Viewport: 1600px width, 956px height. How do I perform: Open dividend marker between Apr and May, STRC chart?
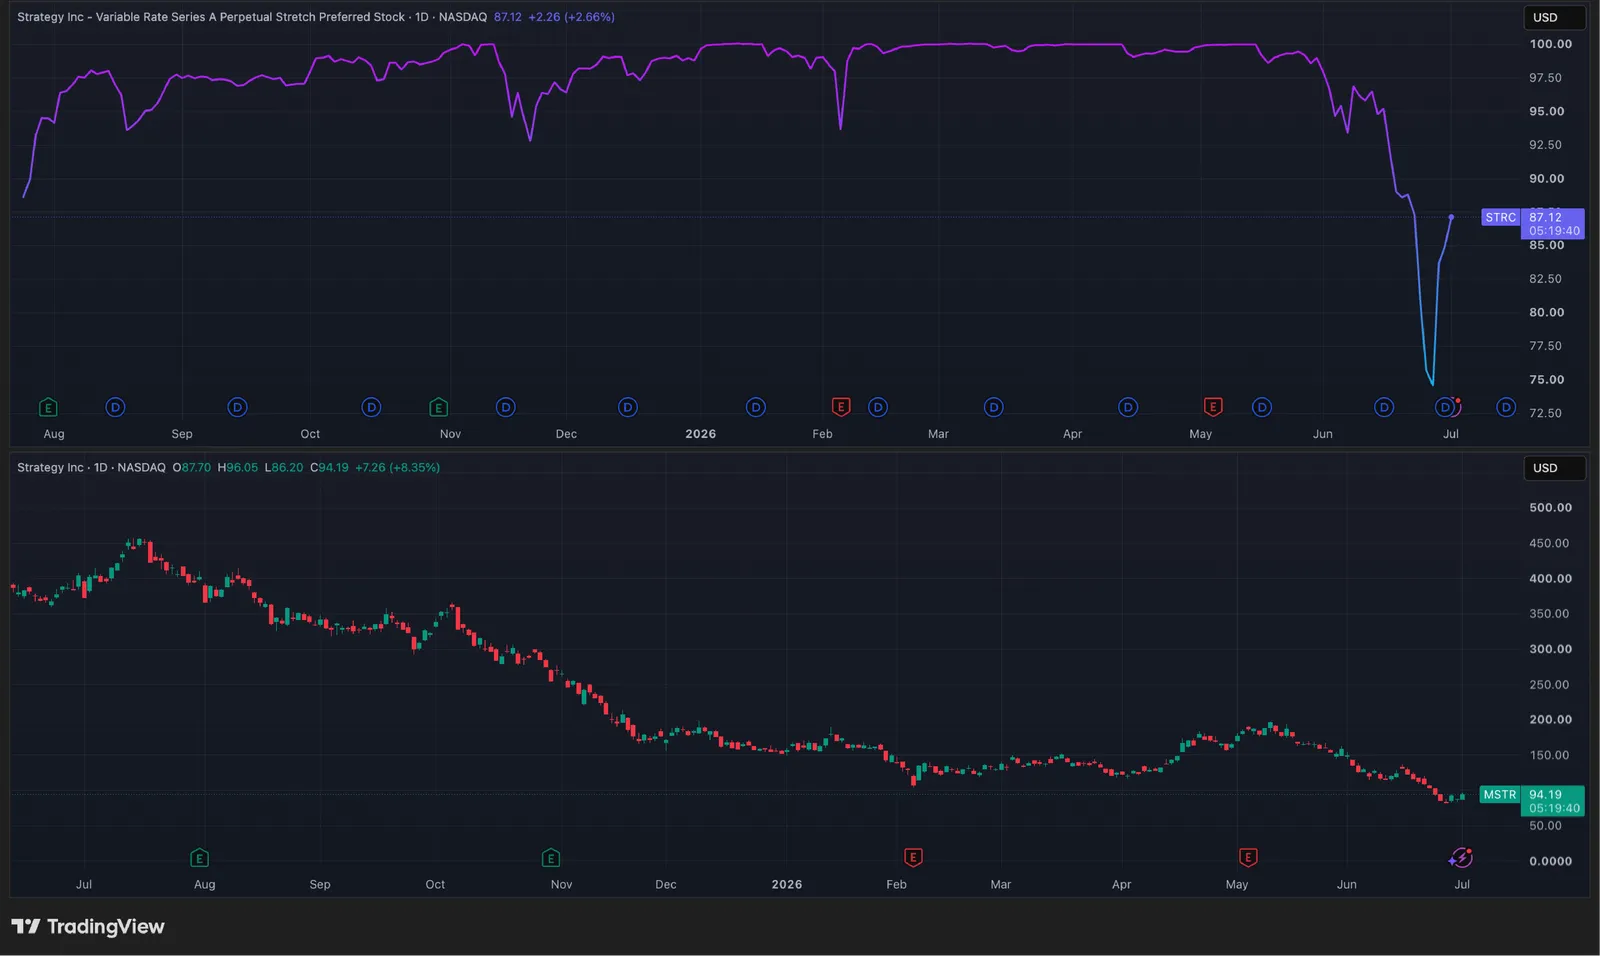1128,407
